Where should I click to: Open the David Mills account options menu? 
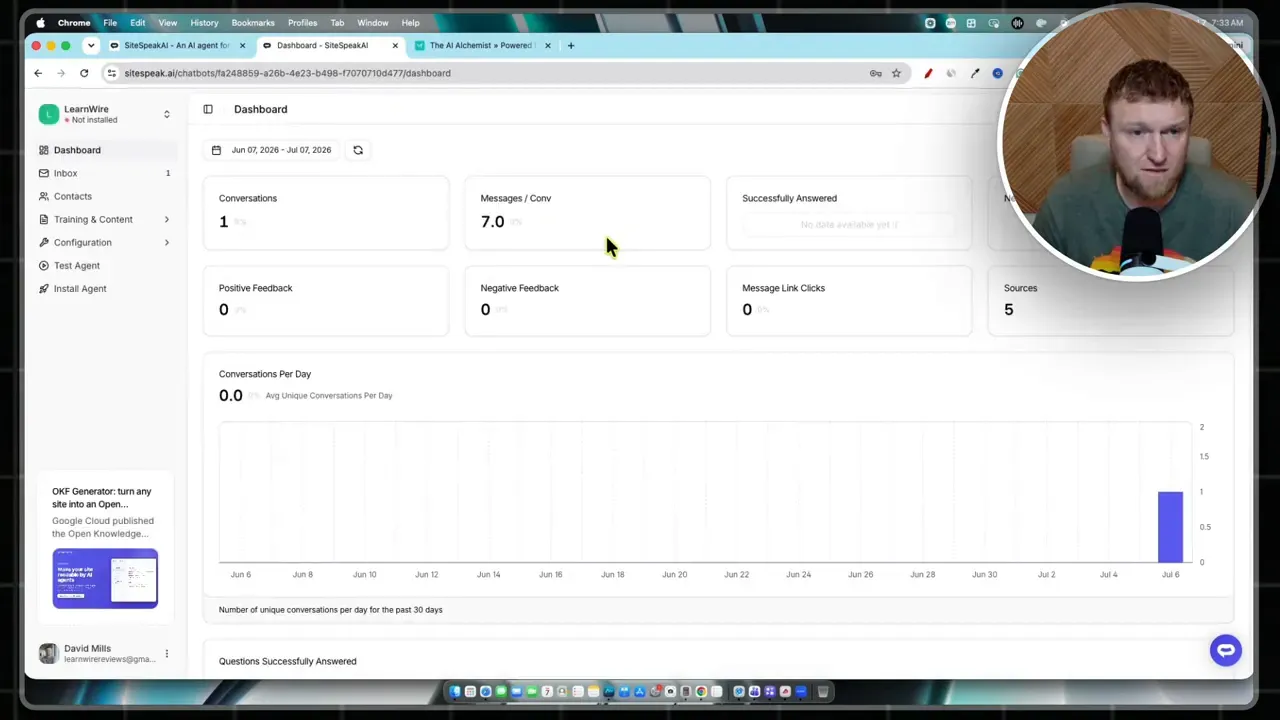tap(166, 654)
